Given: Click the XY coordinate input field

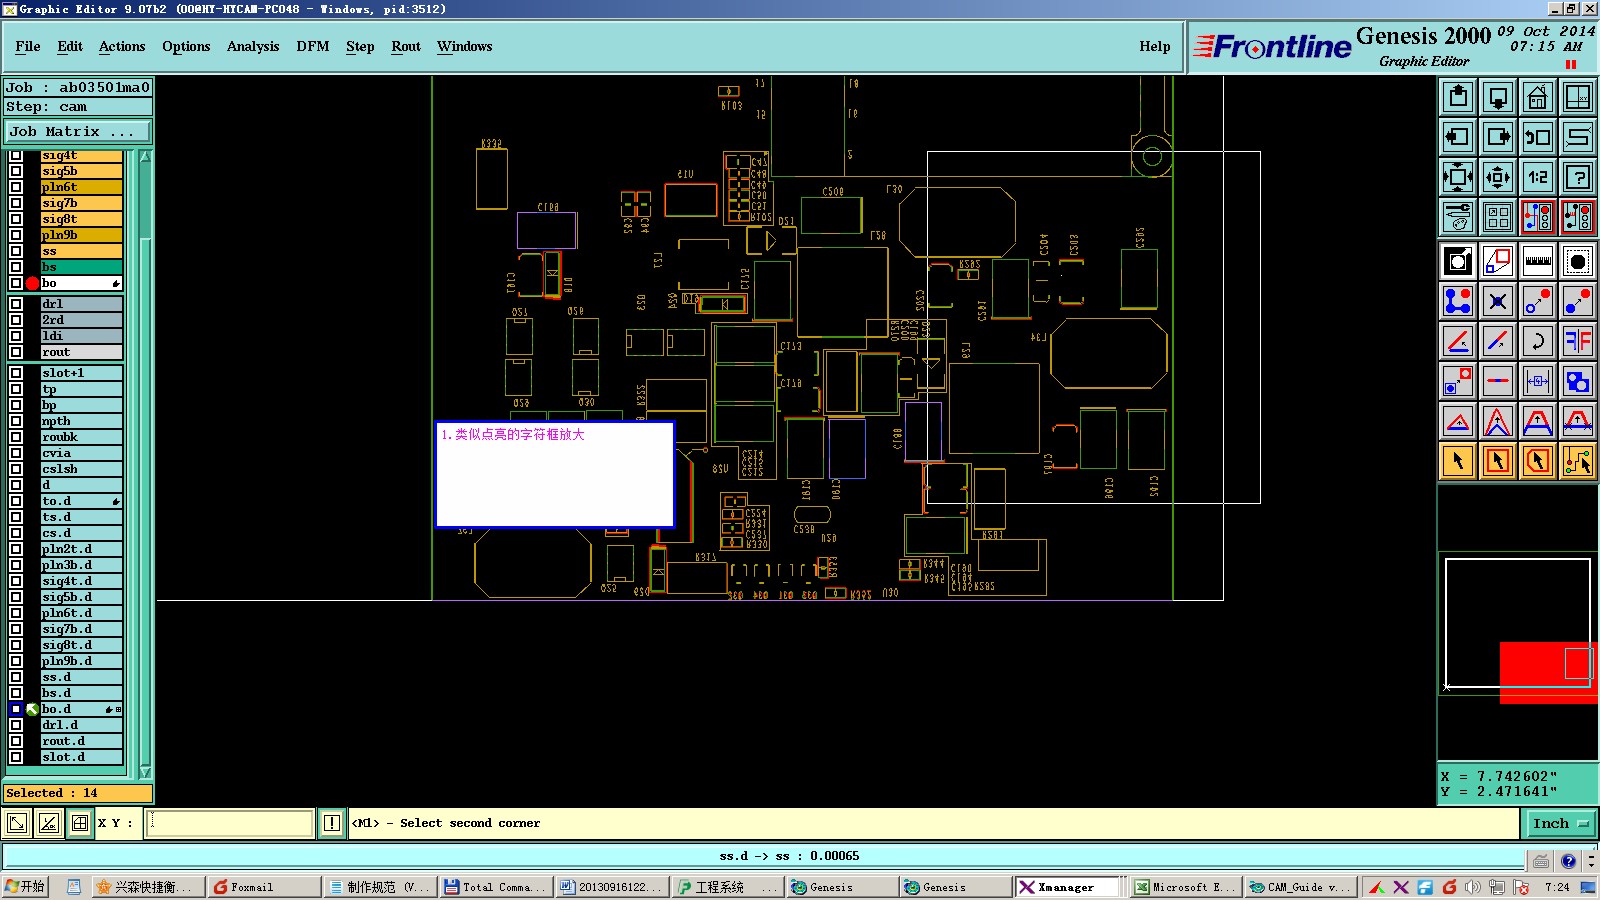Looking at the screenshot, I should tap(230, 823).
